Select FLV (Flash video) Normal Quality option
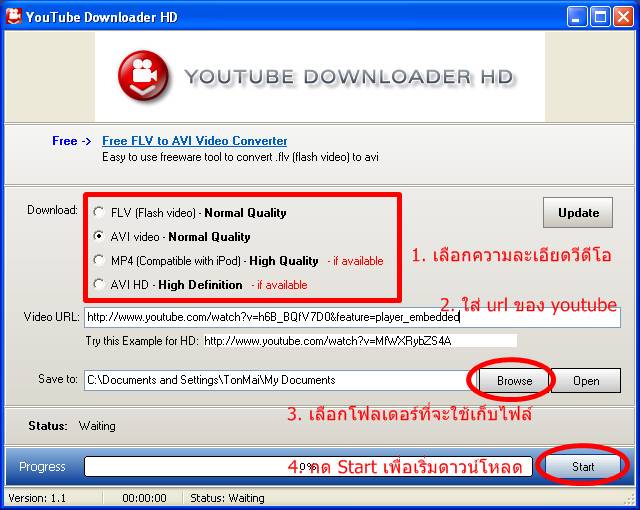The image size is (640, 510). click(98, 212)
